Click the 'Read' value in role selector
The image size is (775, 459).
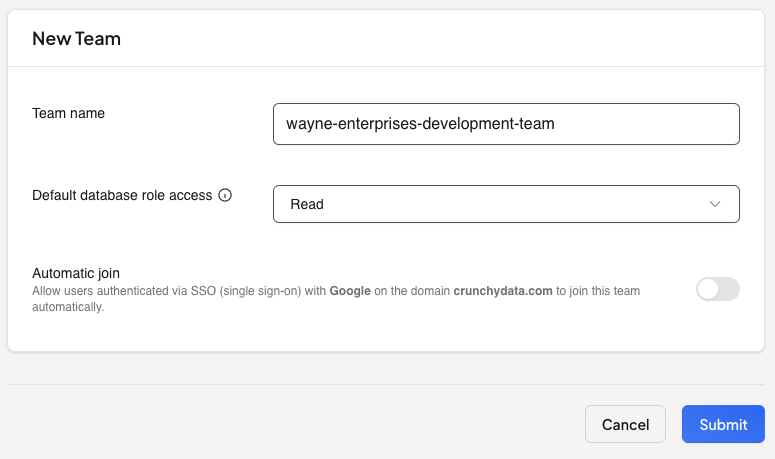(x=307, y=204)
